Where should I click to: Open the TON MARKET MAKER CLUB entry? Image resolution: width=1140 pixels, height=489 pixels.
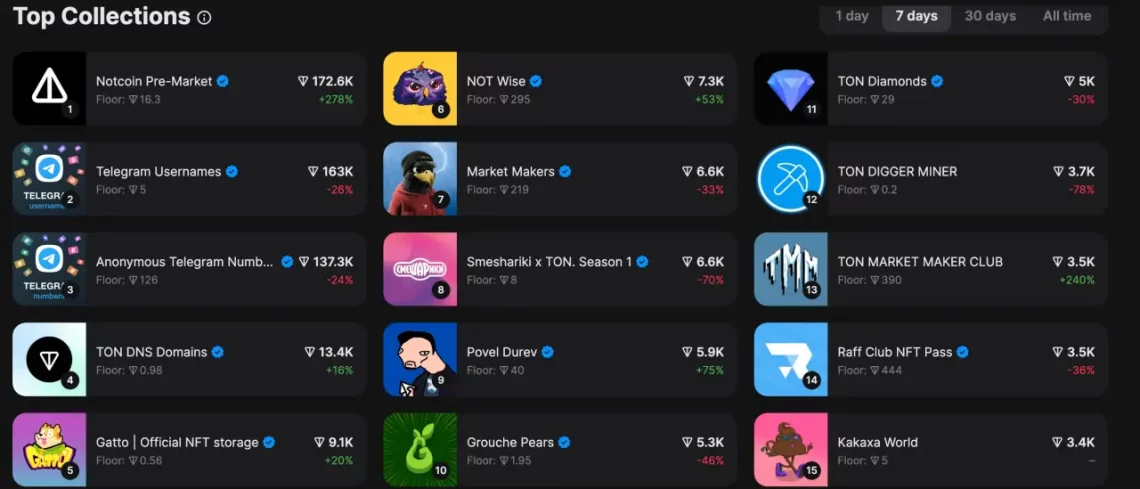(x=931, y=269)
